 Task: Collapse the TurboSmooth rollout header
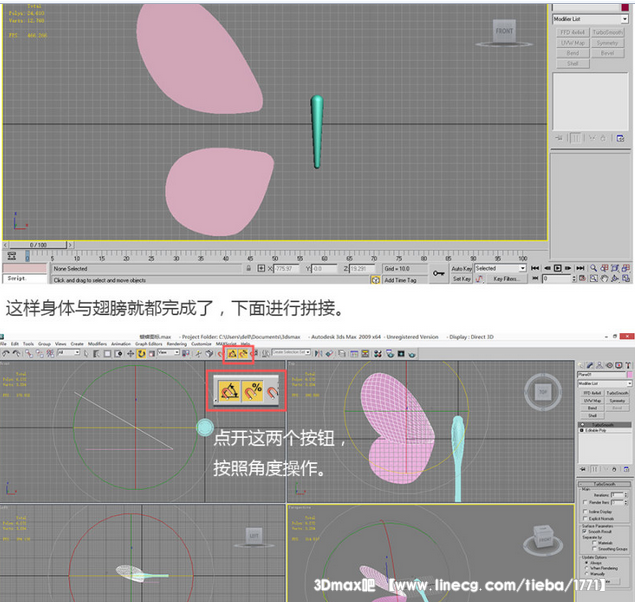click(605, 484)
